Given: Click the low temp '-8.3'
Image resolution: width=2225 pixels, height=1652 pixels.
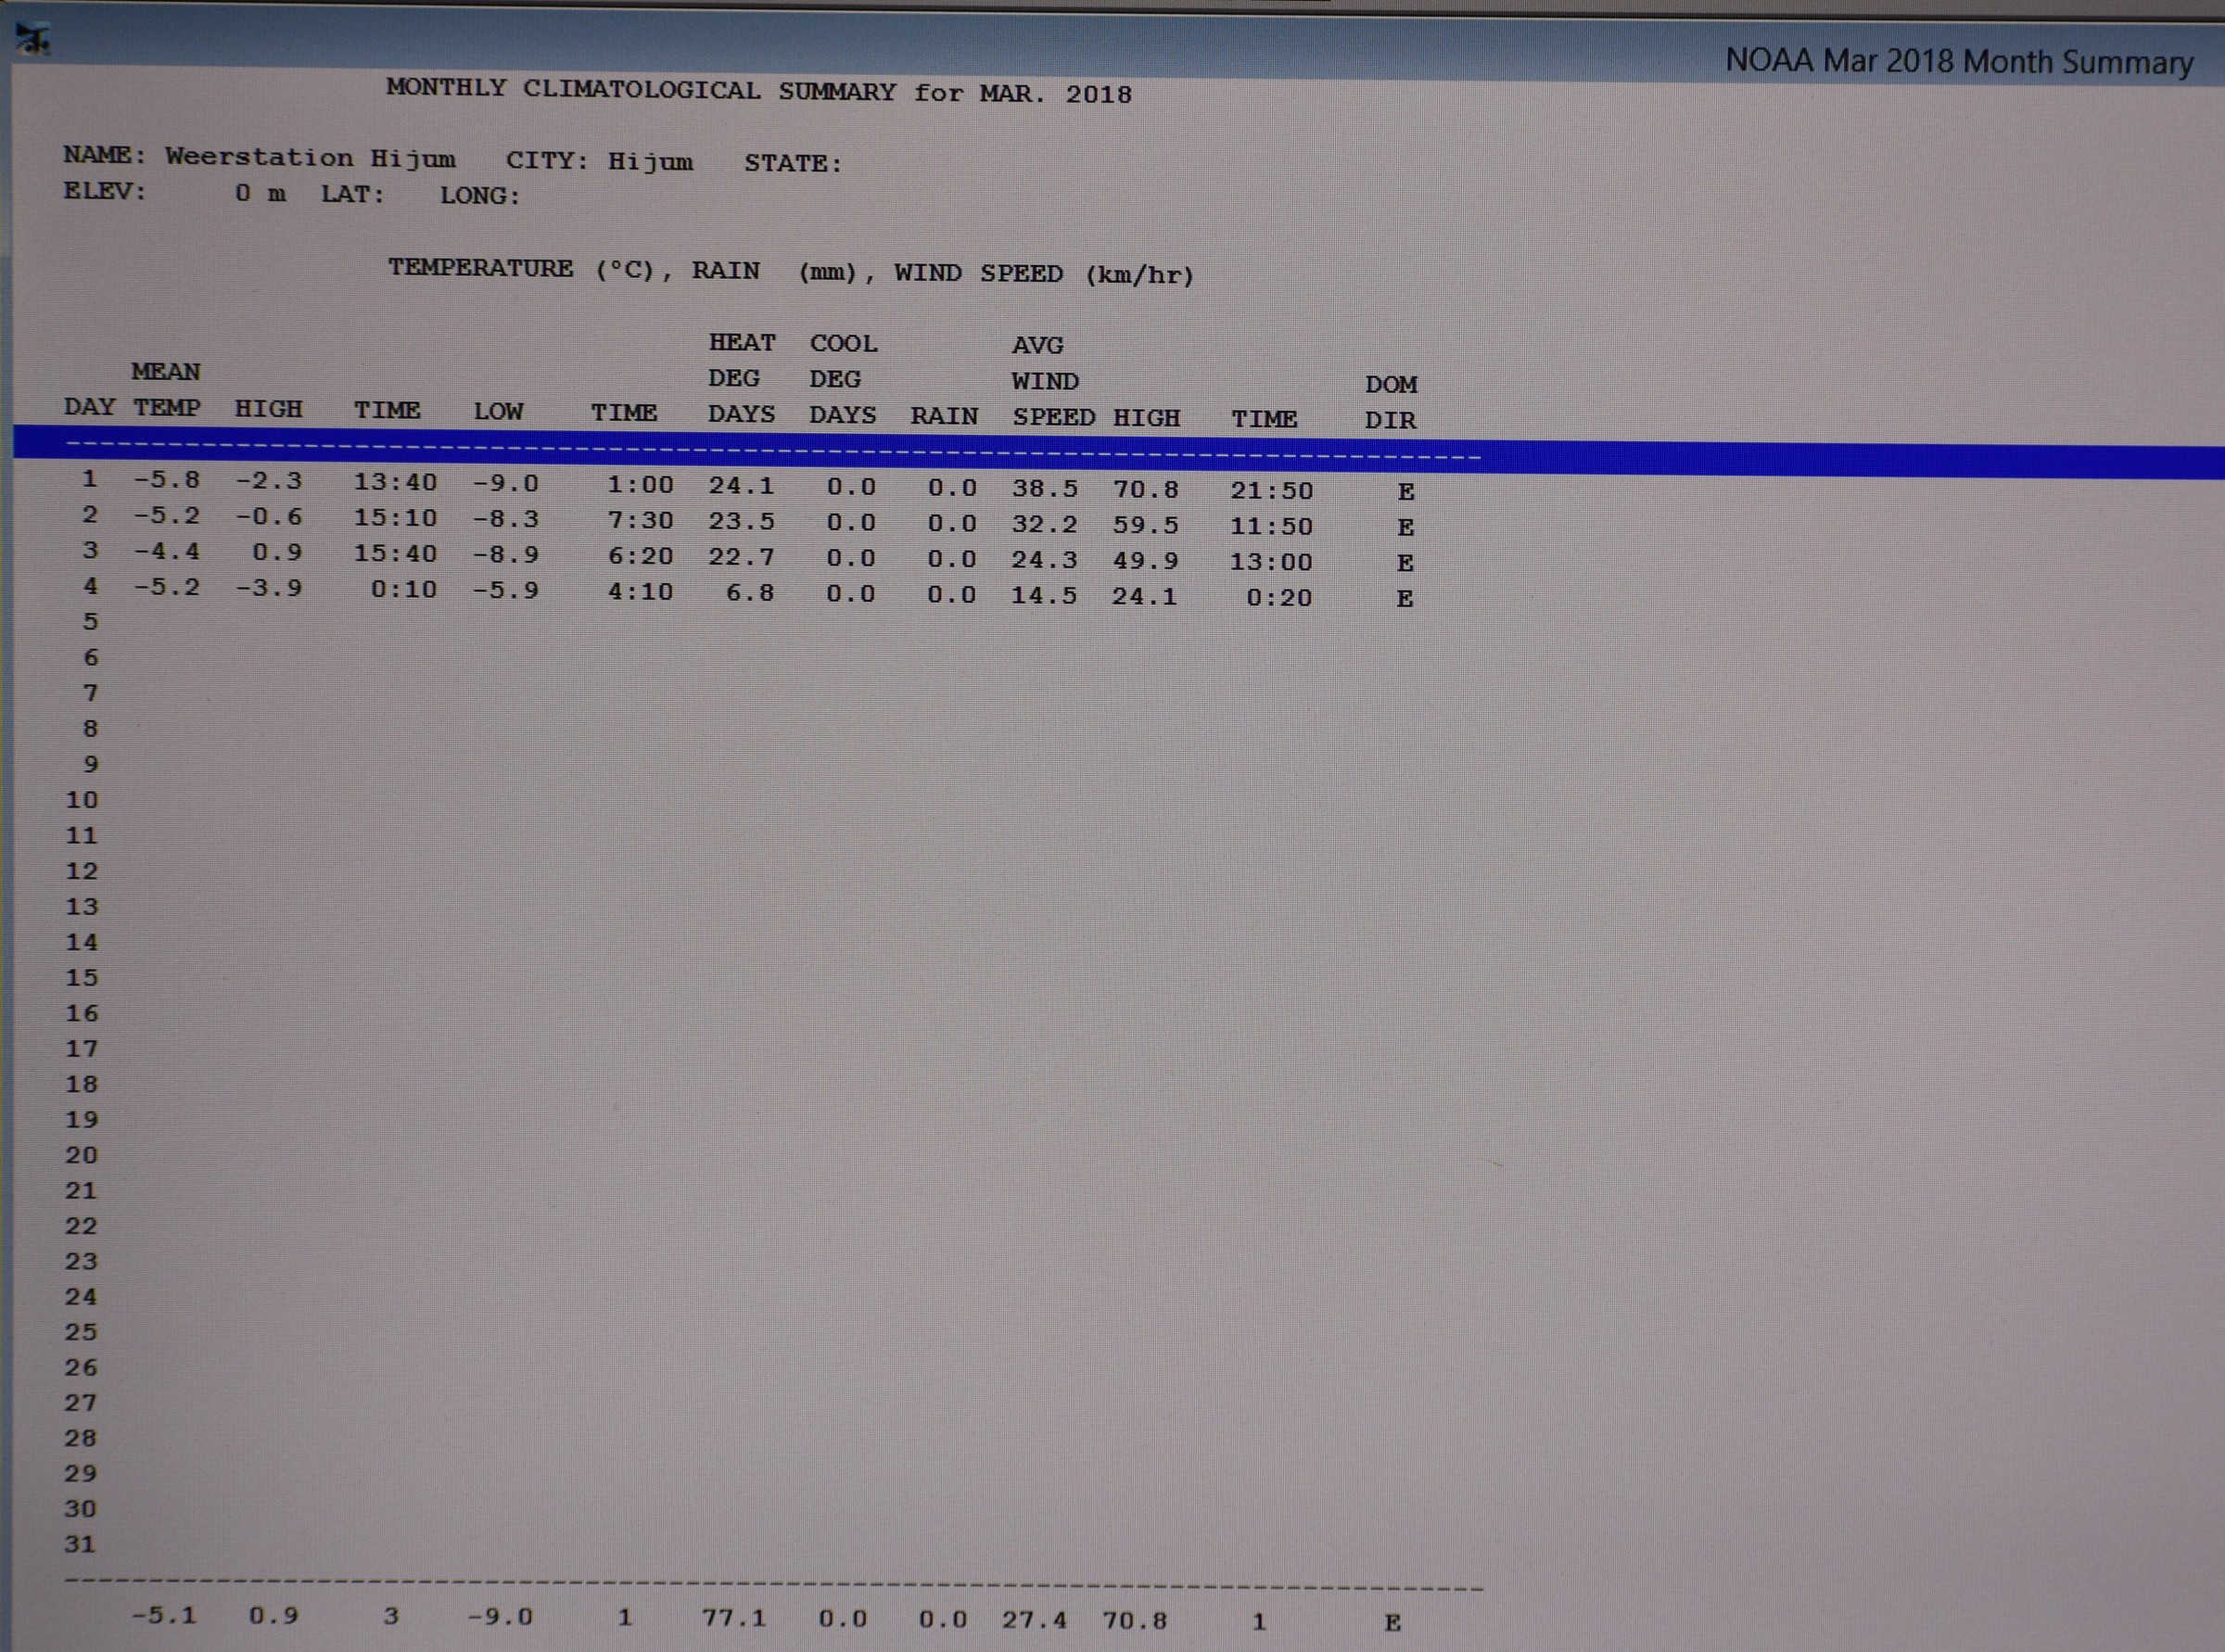Looking at the screenshot, I should click(x=505, y=519).
